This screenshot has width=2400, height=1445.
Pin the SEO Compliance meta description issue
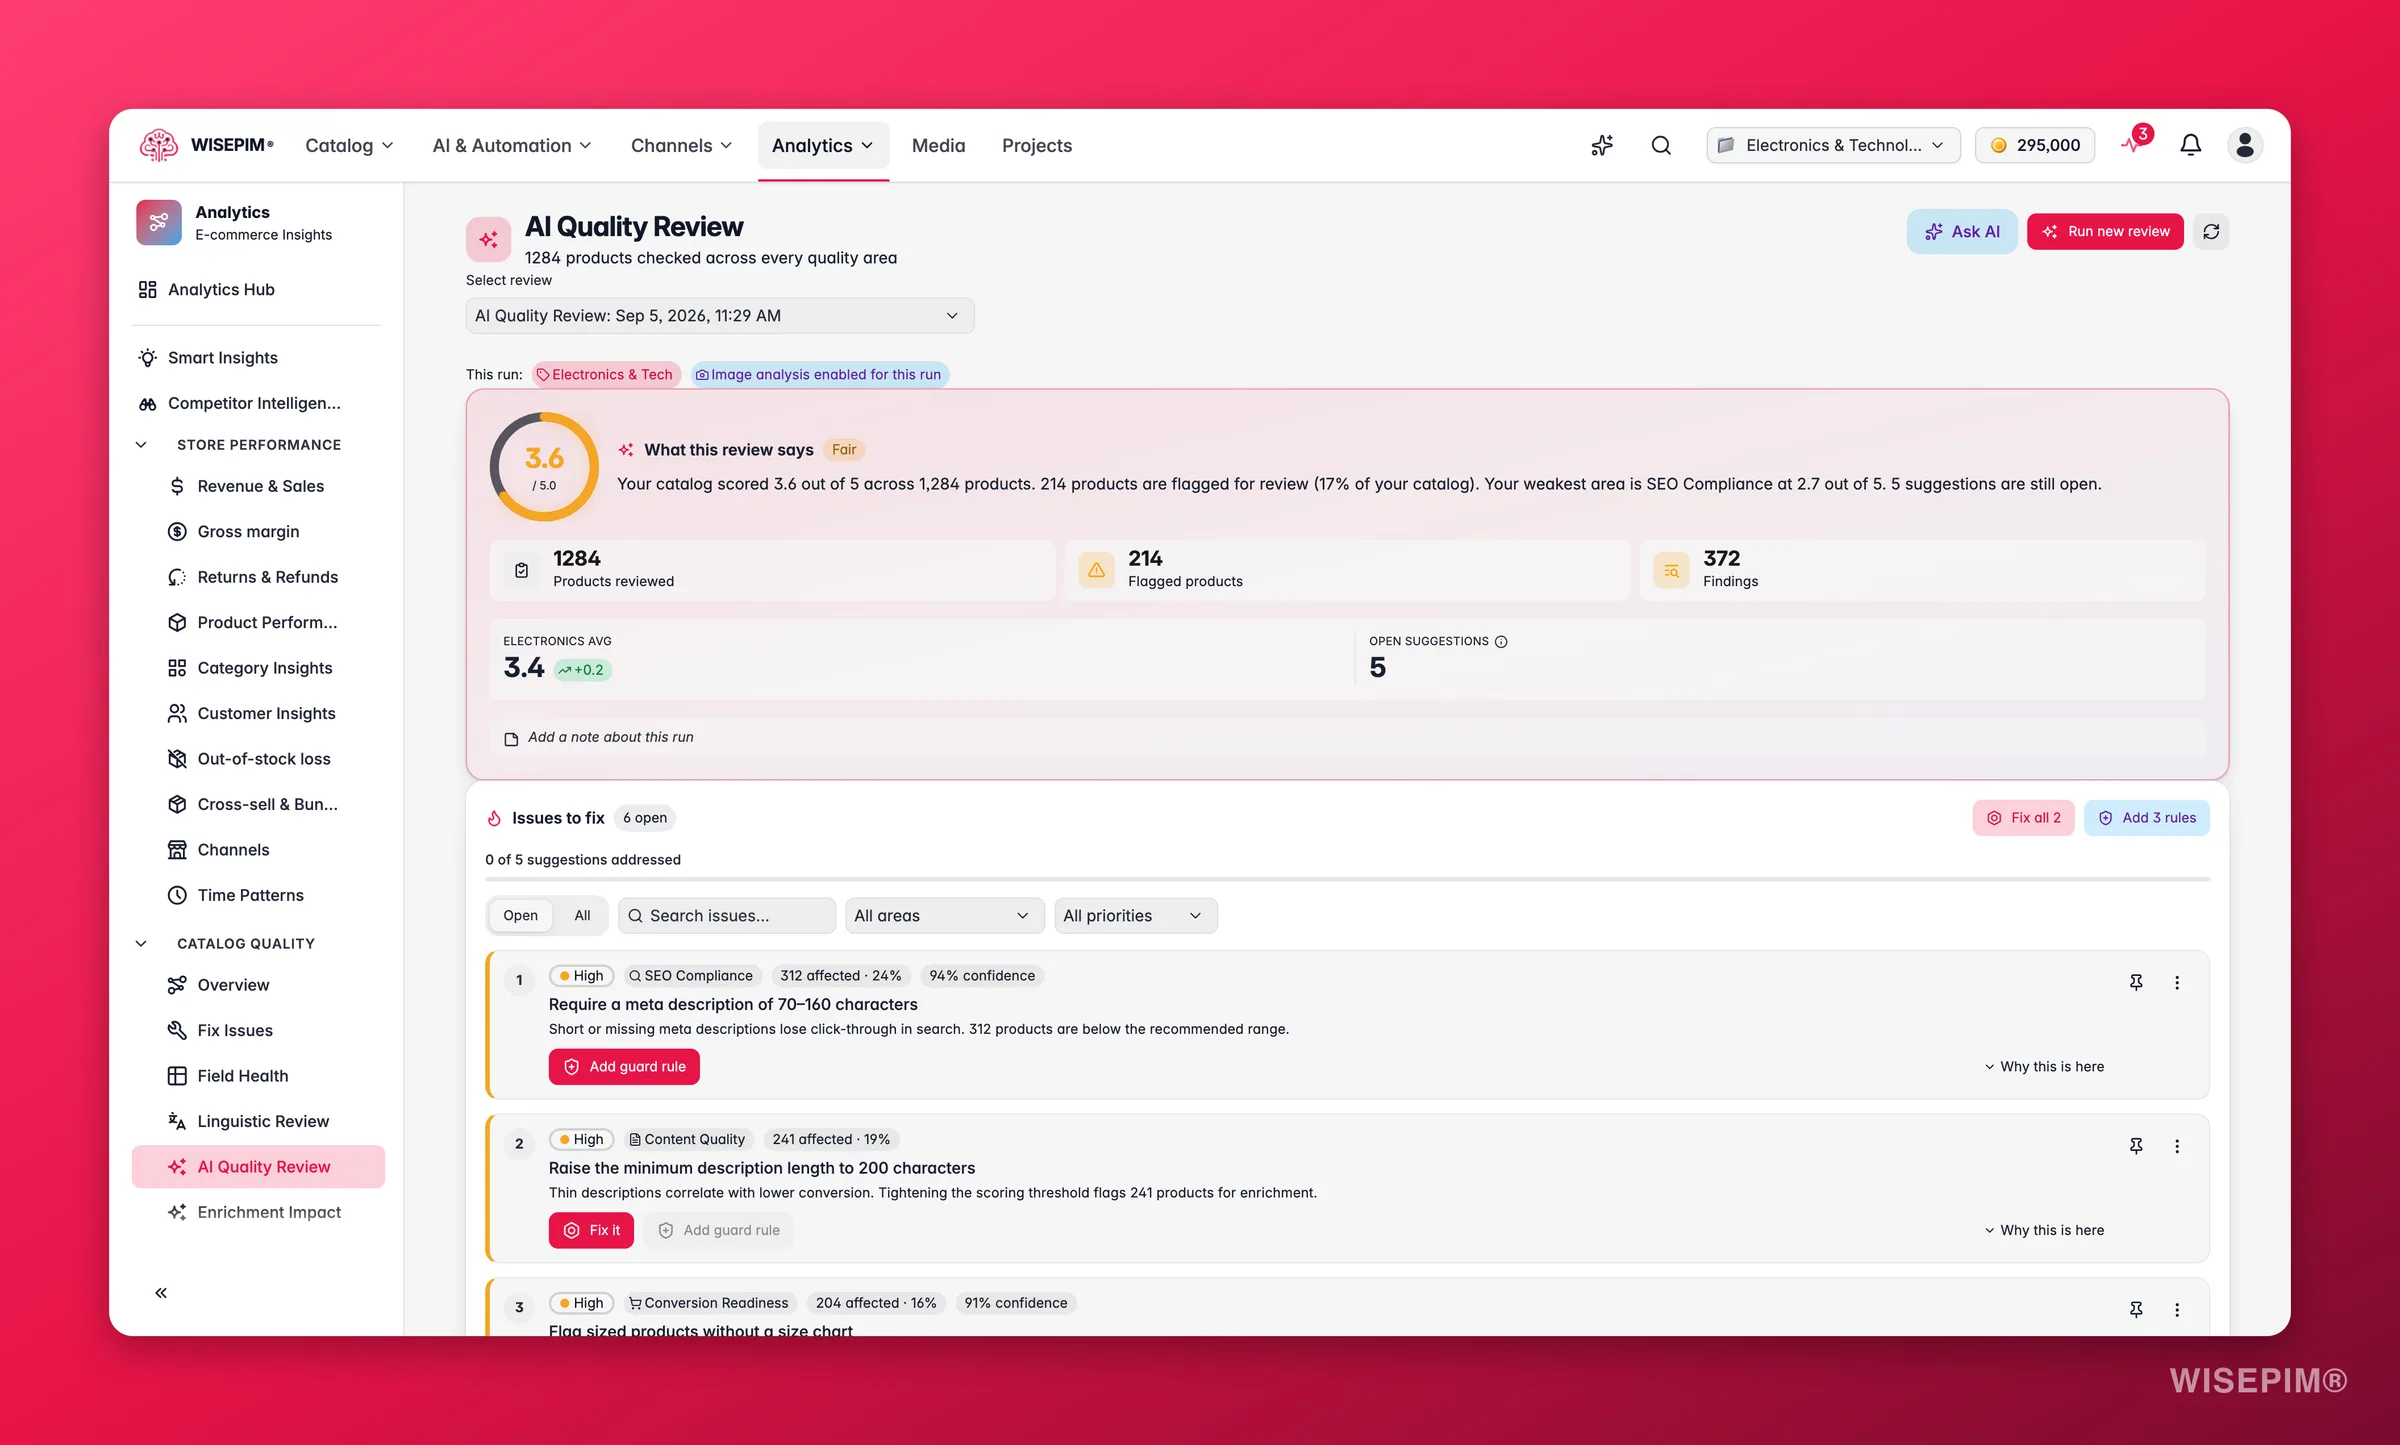(x=2136, y=982)
